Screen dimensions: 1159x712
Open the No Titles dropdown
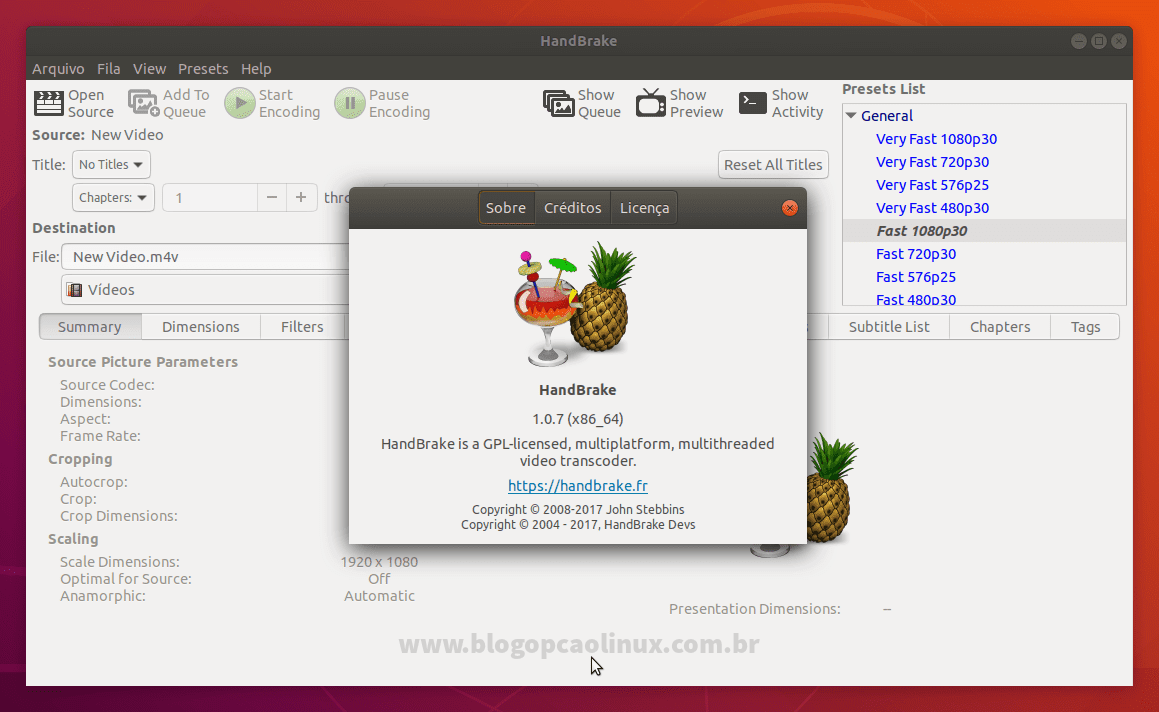[x=112, y=165]
